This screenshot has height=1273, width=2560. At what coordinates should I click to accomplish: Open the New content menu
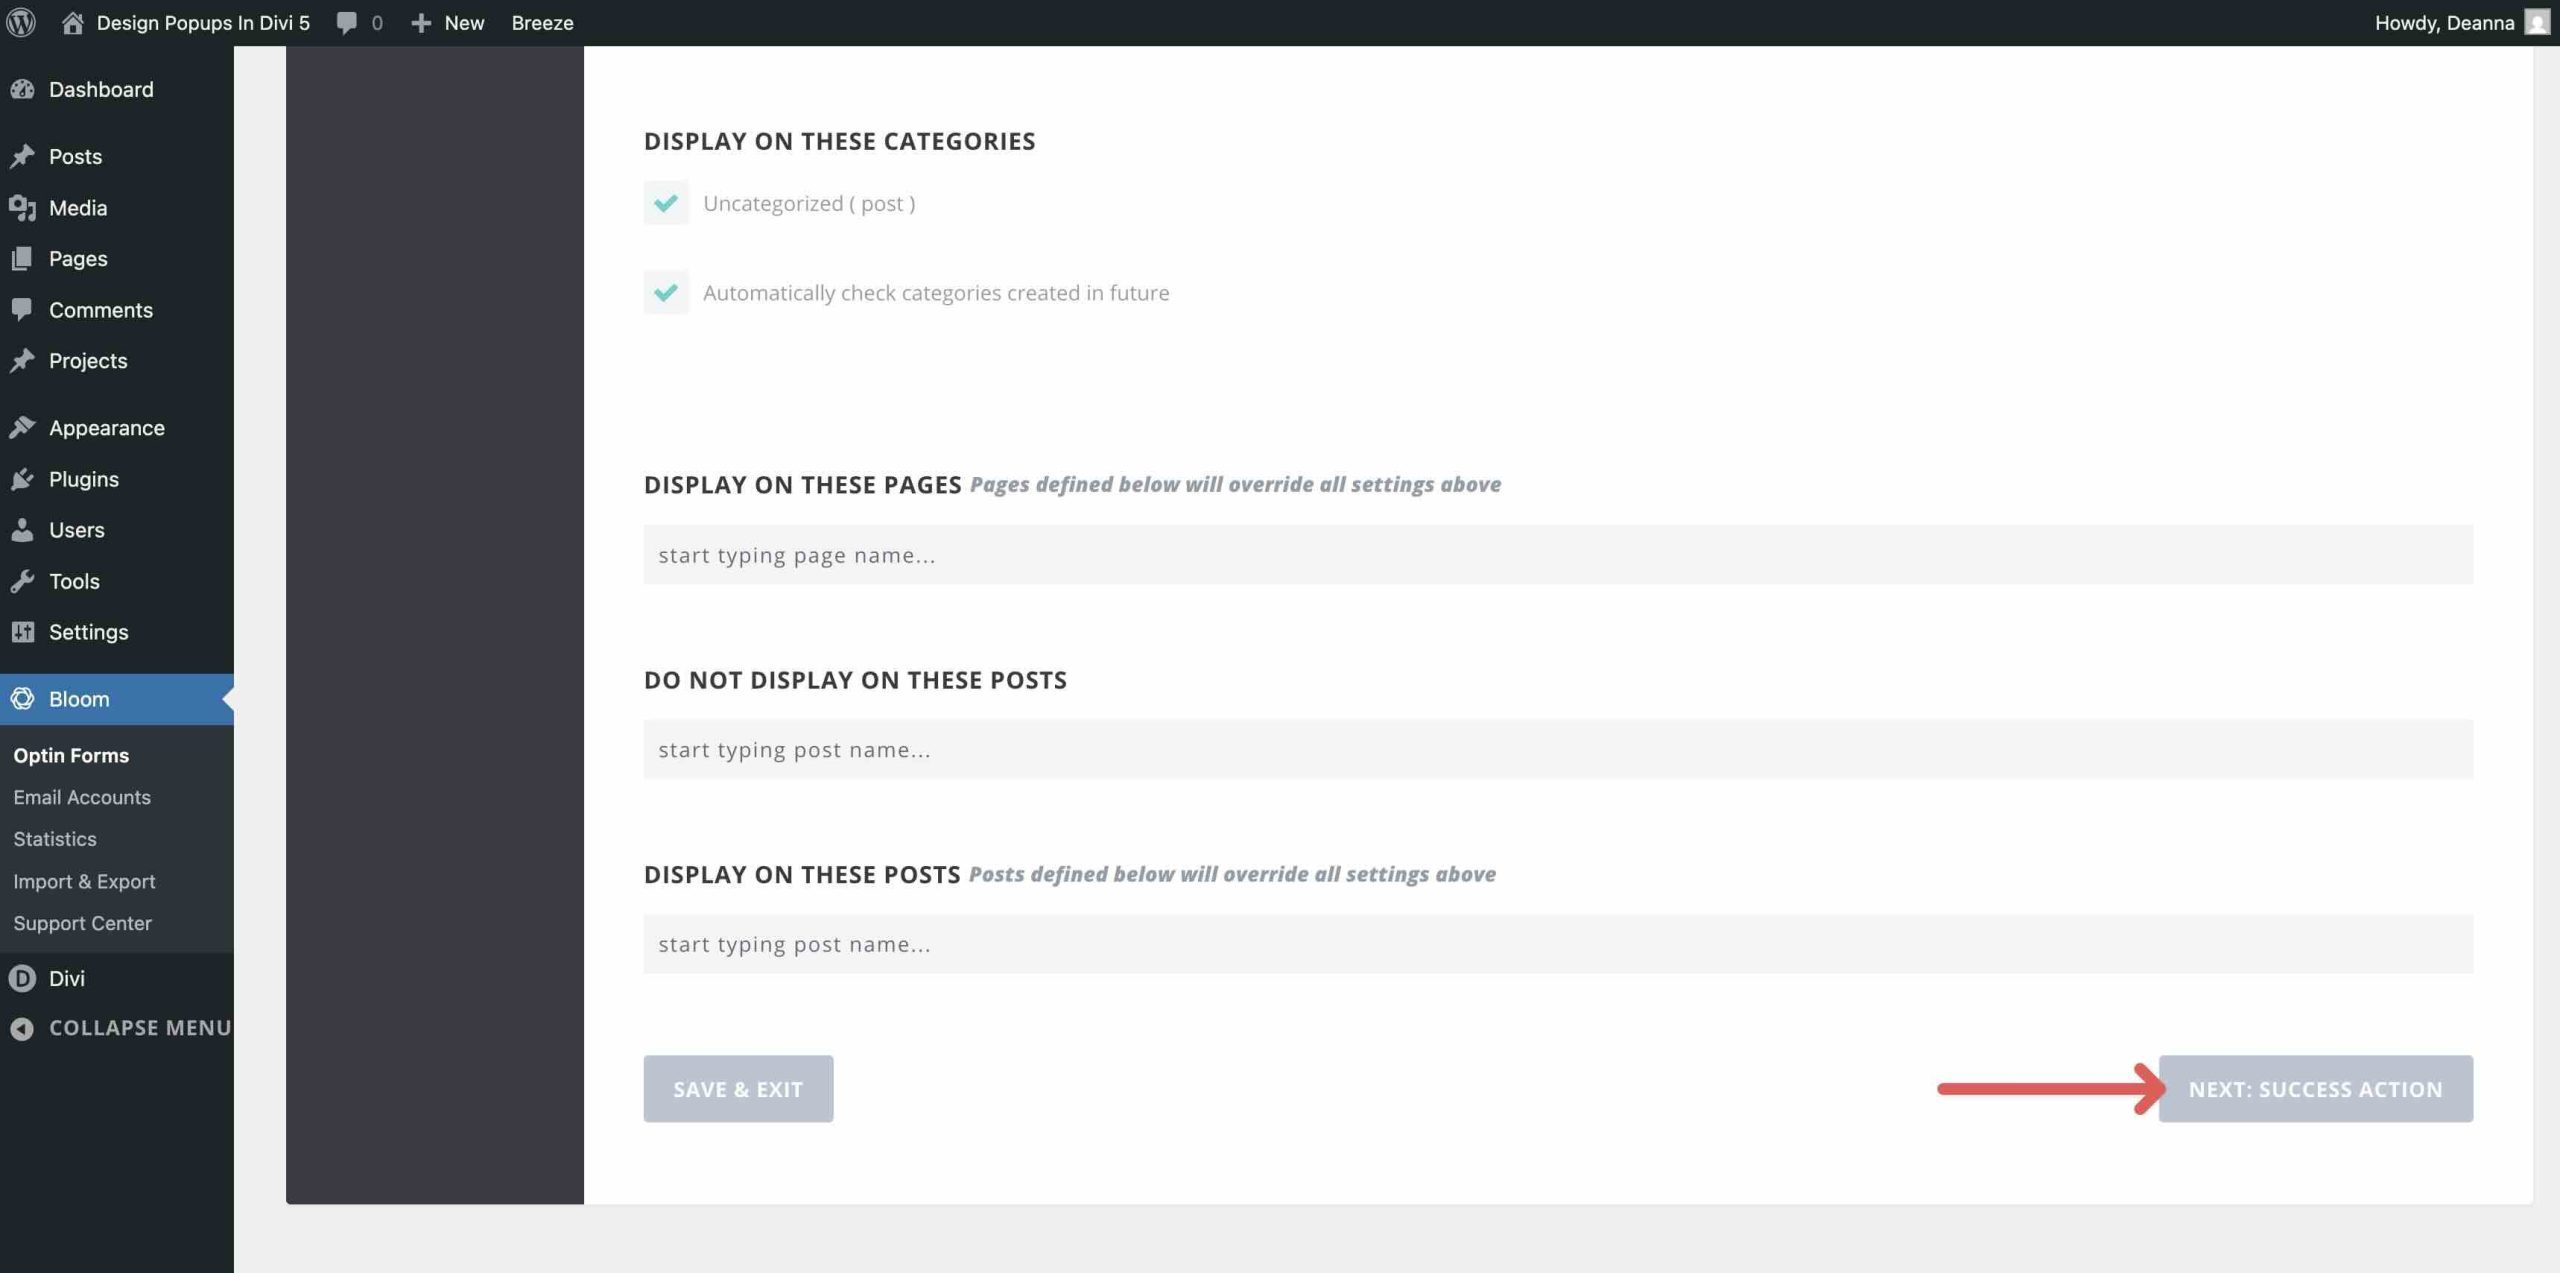coord(448,22)
